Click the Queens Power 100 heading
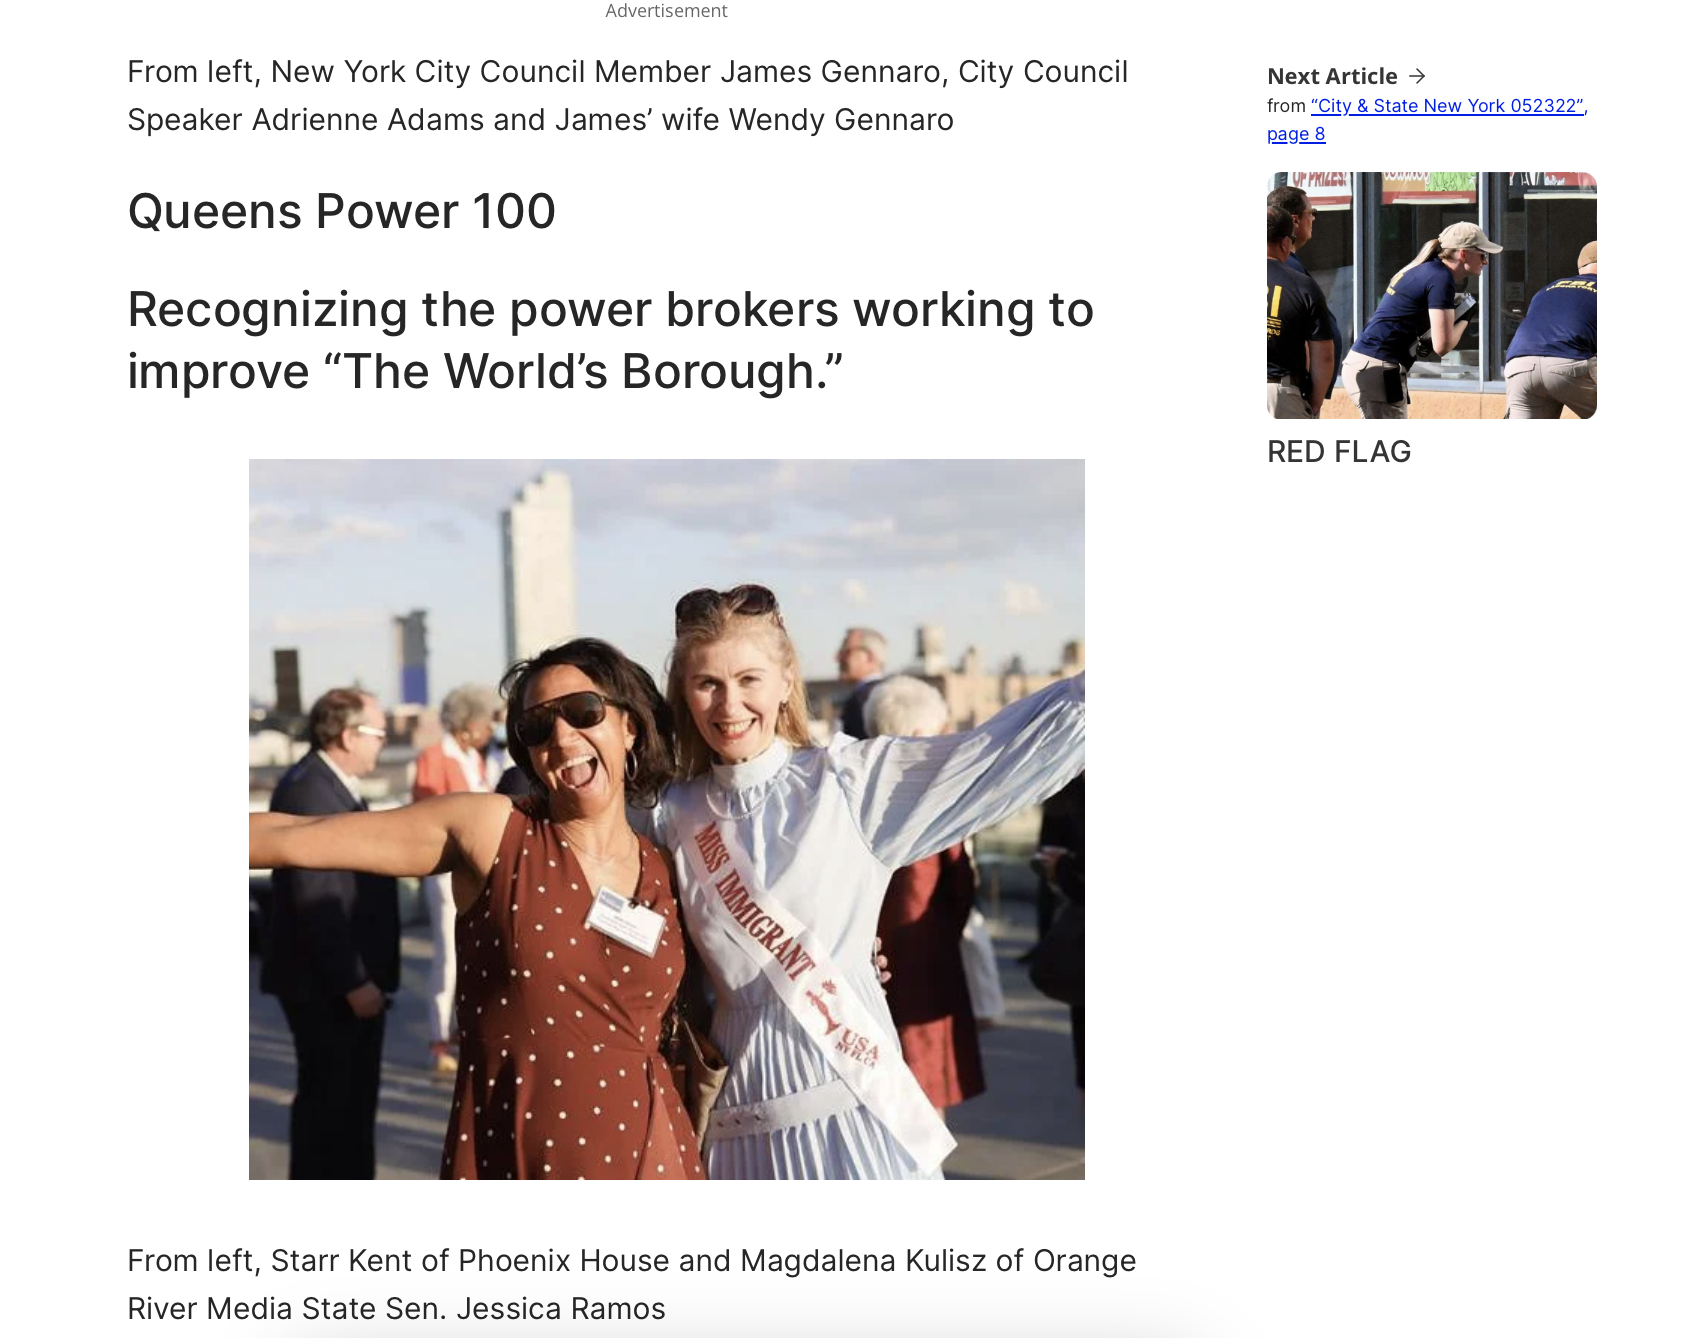Viewport: 1683px width, 1338px height. coord(341,212)
